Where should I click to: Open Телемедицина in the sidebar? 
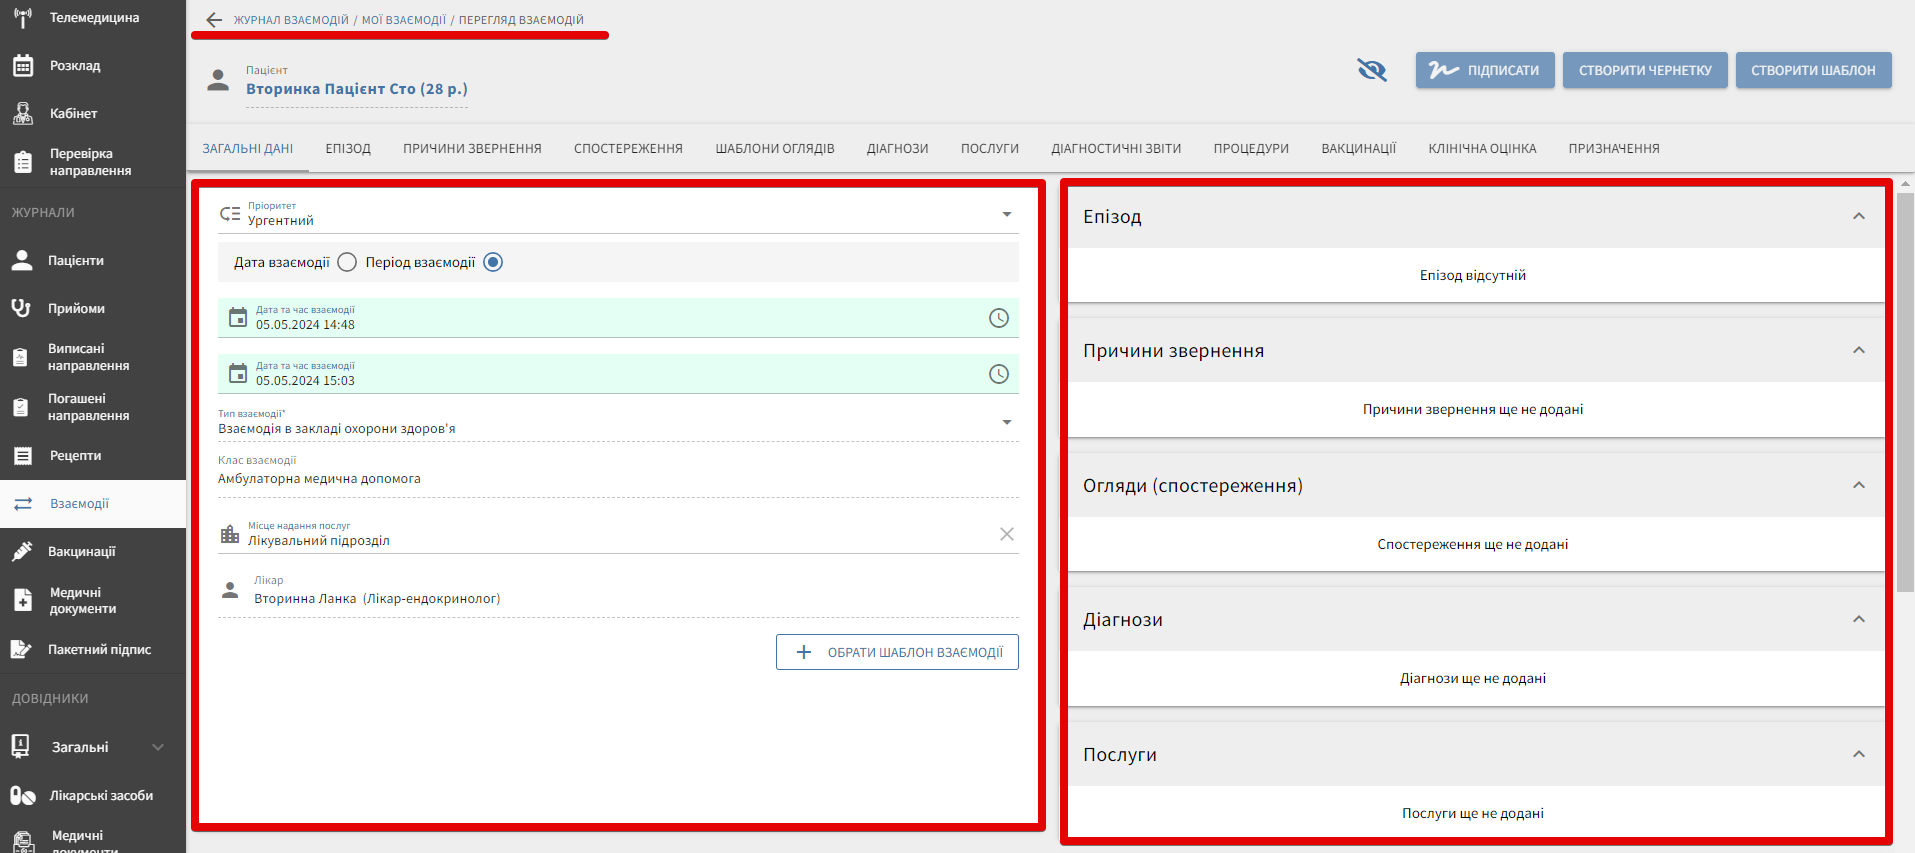pos(93,18)
